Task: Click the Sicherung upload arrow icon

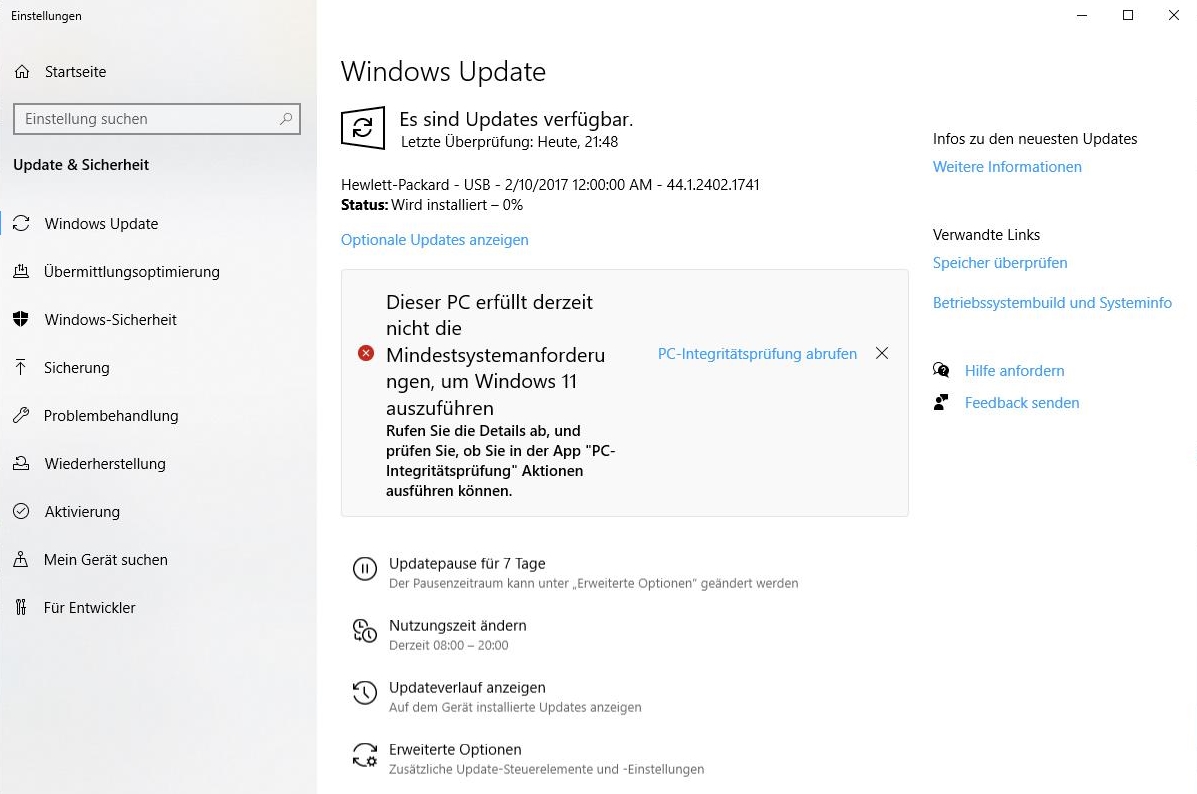Action: (21, 368)
